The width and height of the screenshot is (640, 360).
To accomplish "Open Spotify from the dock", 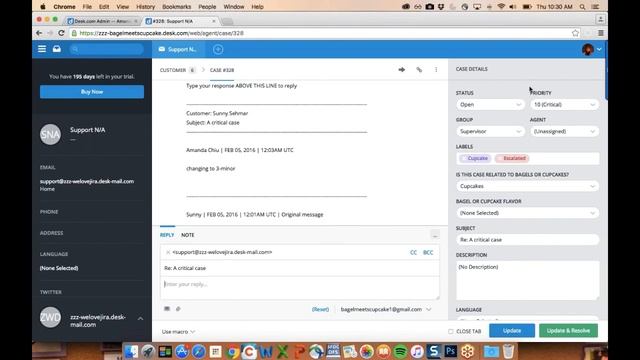I will [400, 351].
